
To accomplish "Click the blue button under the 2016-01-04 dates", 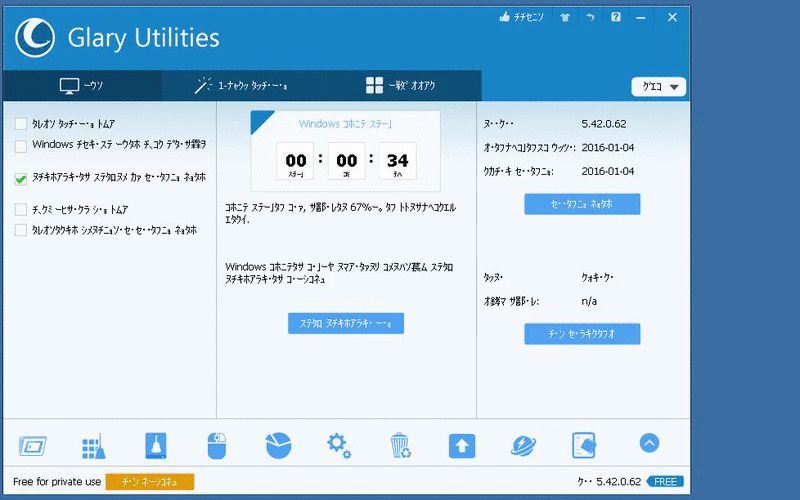I will pos(582,204).
